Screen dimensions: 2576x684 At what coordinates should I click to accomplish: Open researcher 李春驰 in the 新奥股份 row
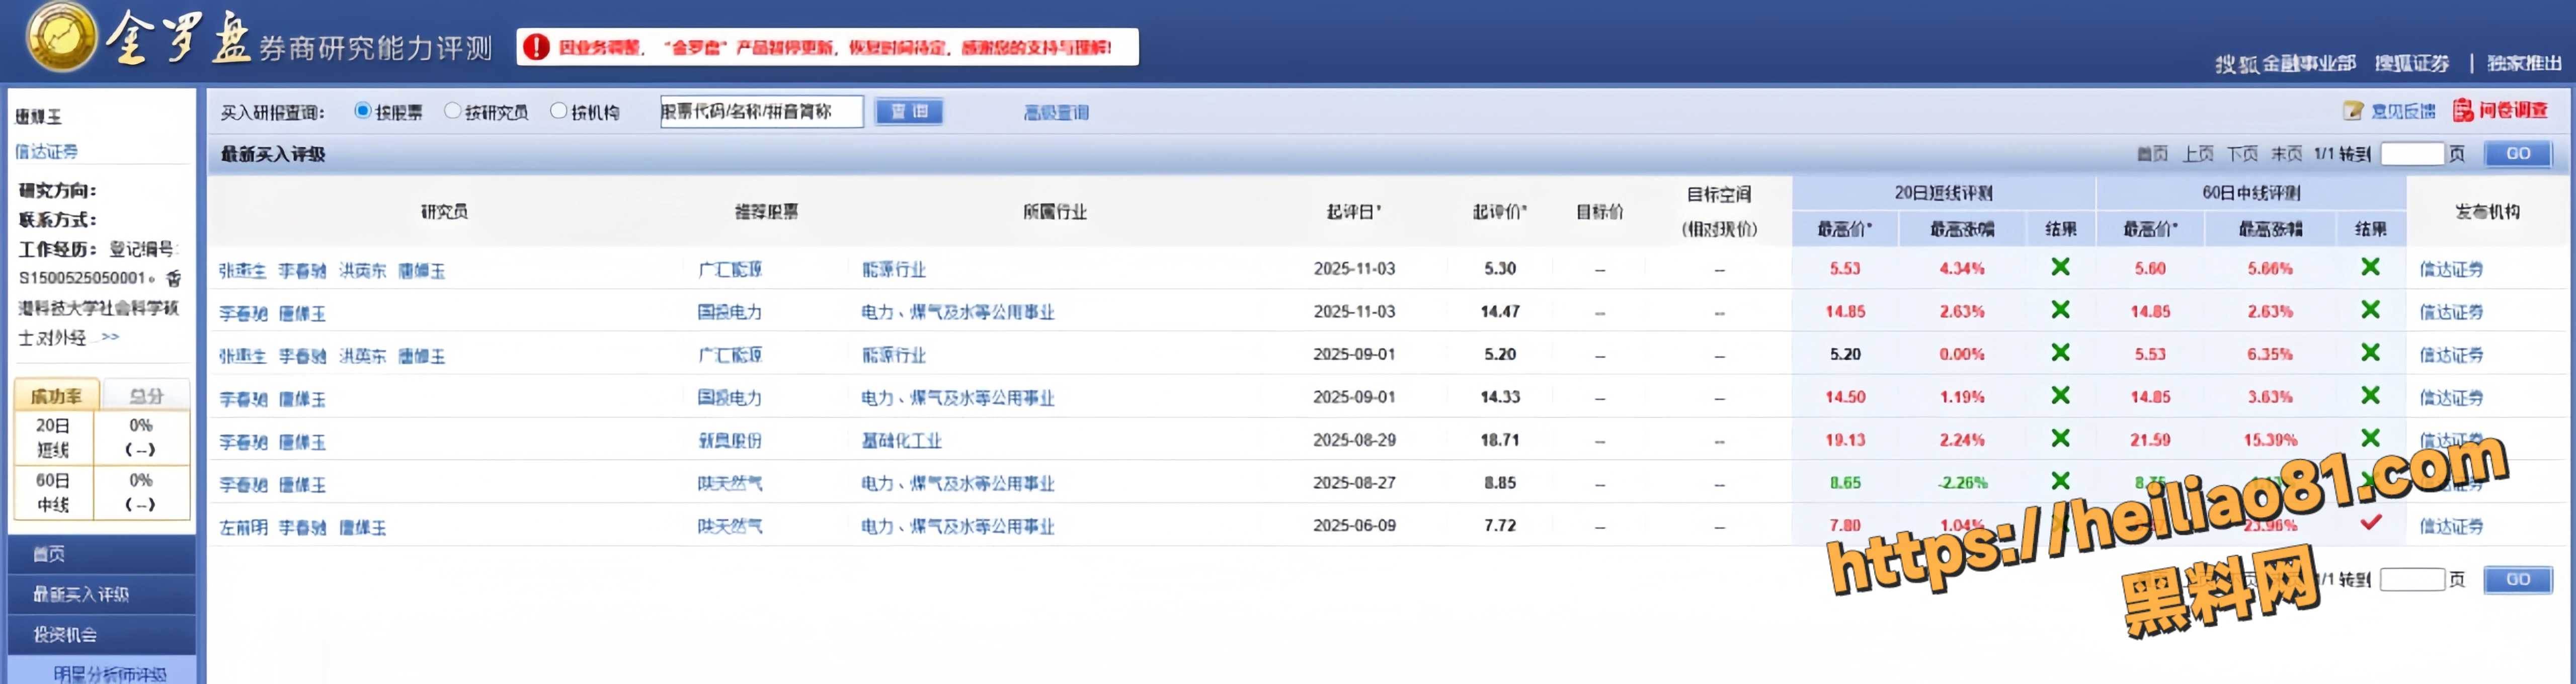(243, 442)
